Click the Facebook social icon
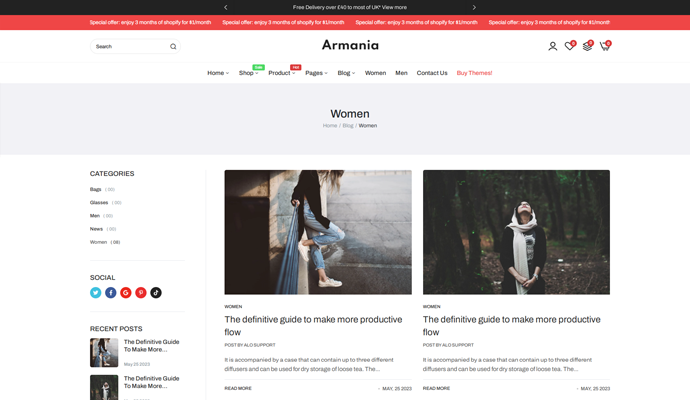This screenshot has width=690, height=400. point(111,293)
